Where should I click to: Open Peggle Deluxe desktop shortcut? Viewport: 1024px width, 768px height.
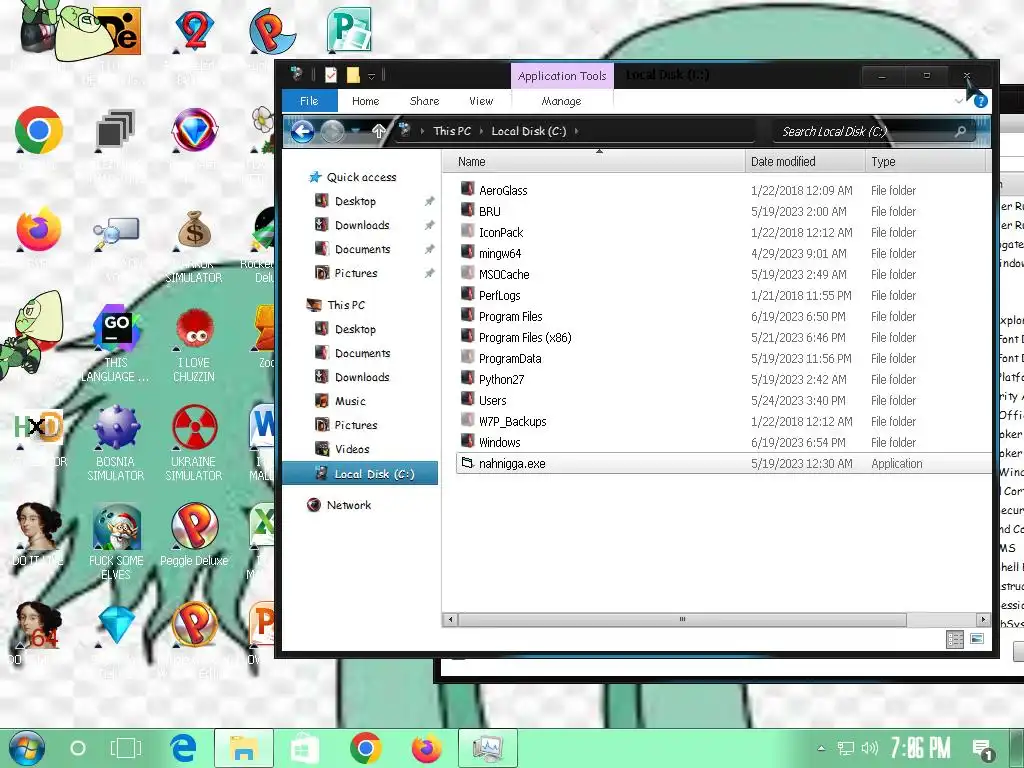click(x=194, y=536)
